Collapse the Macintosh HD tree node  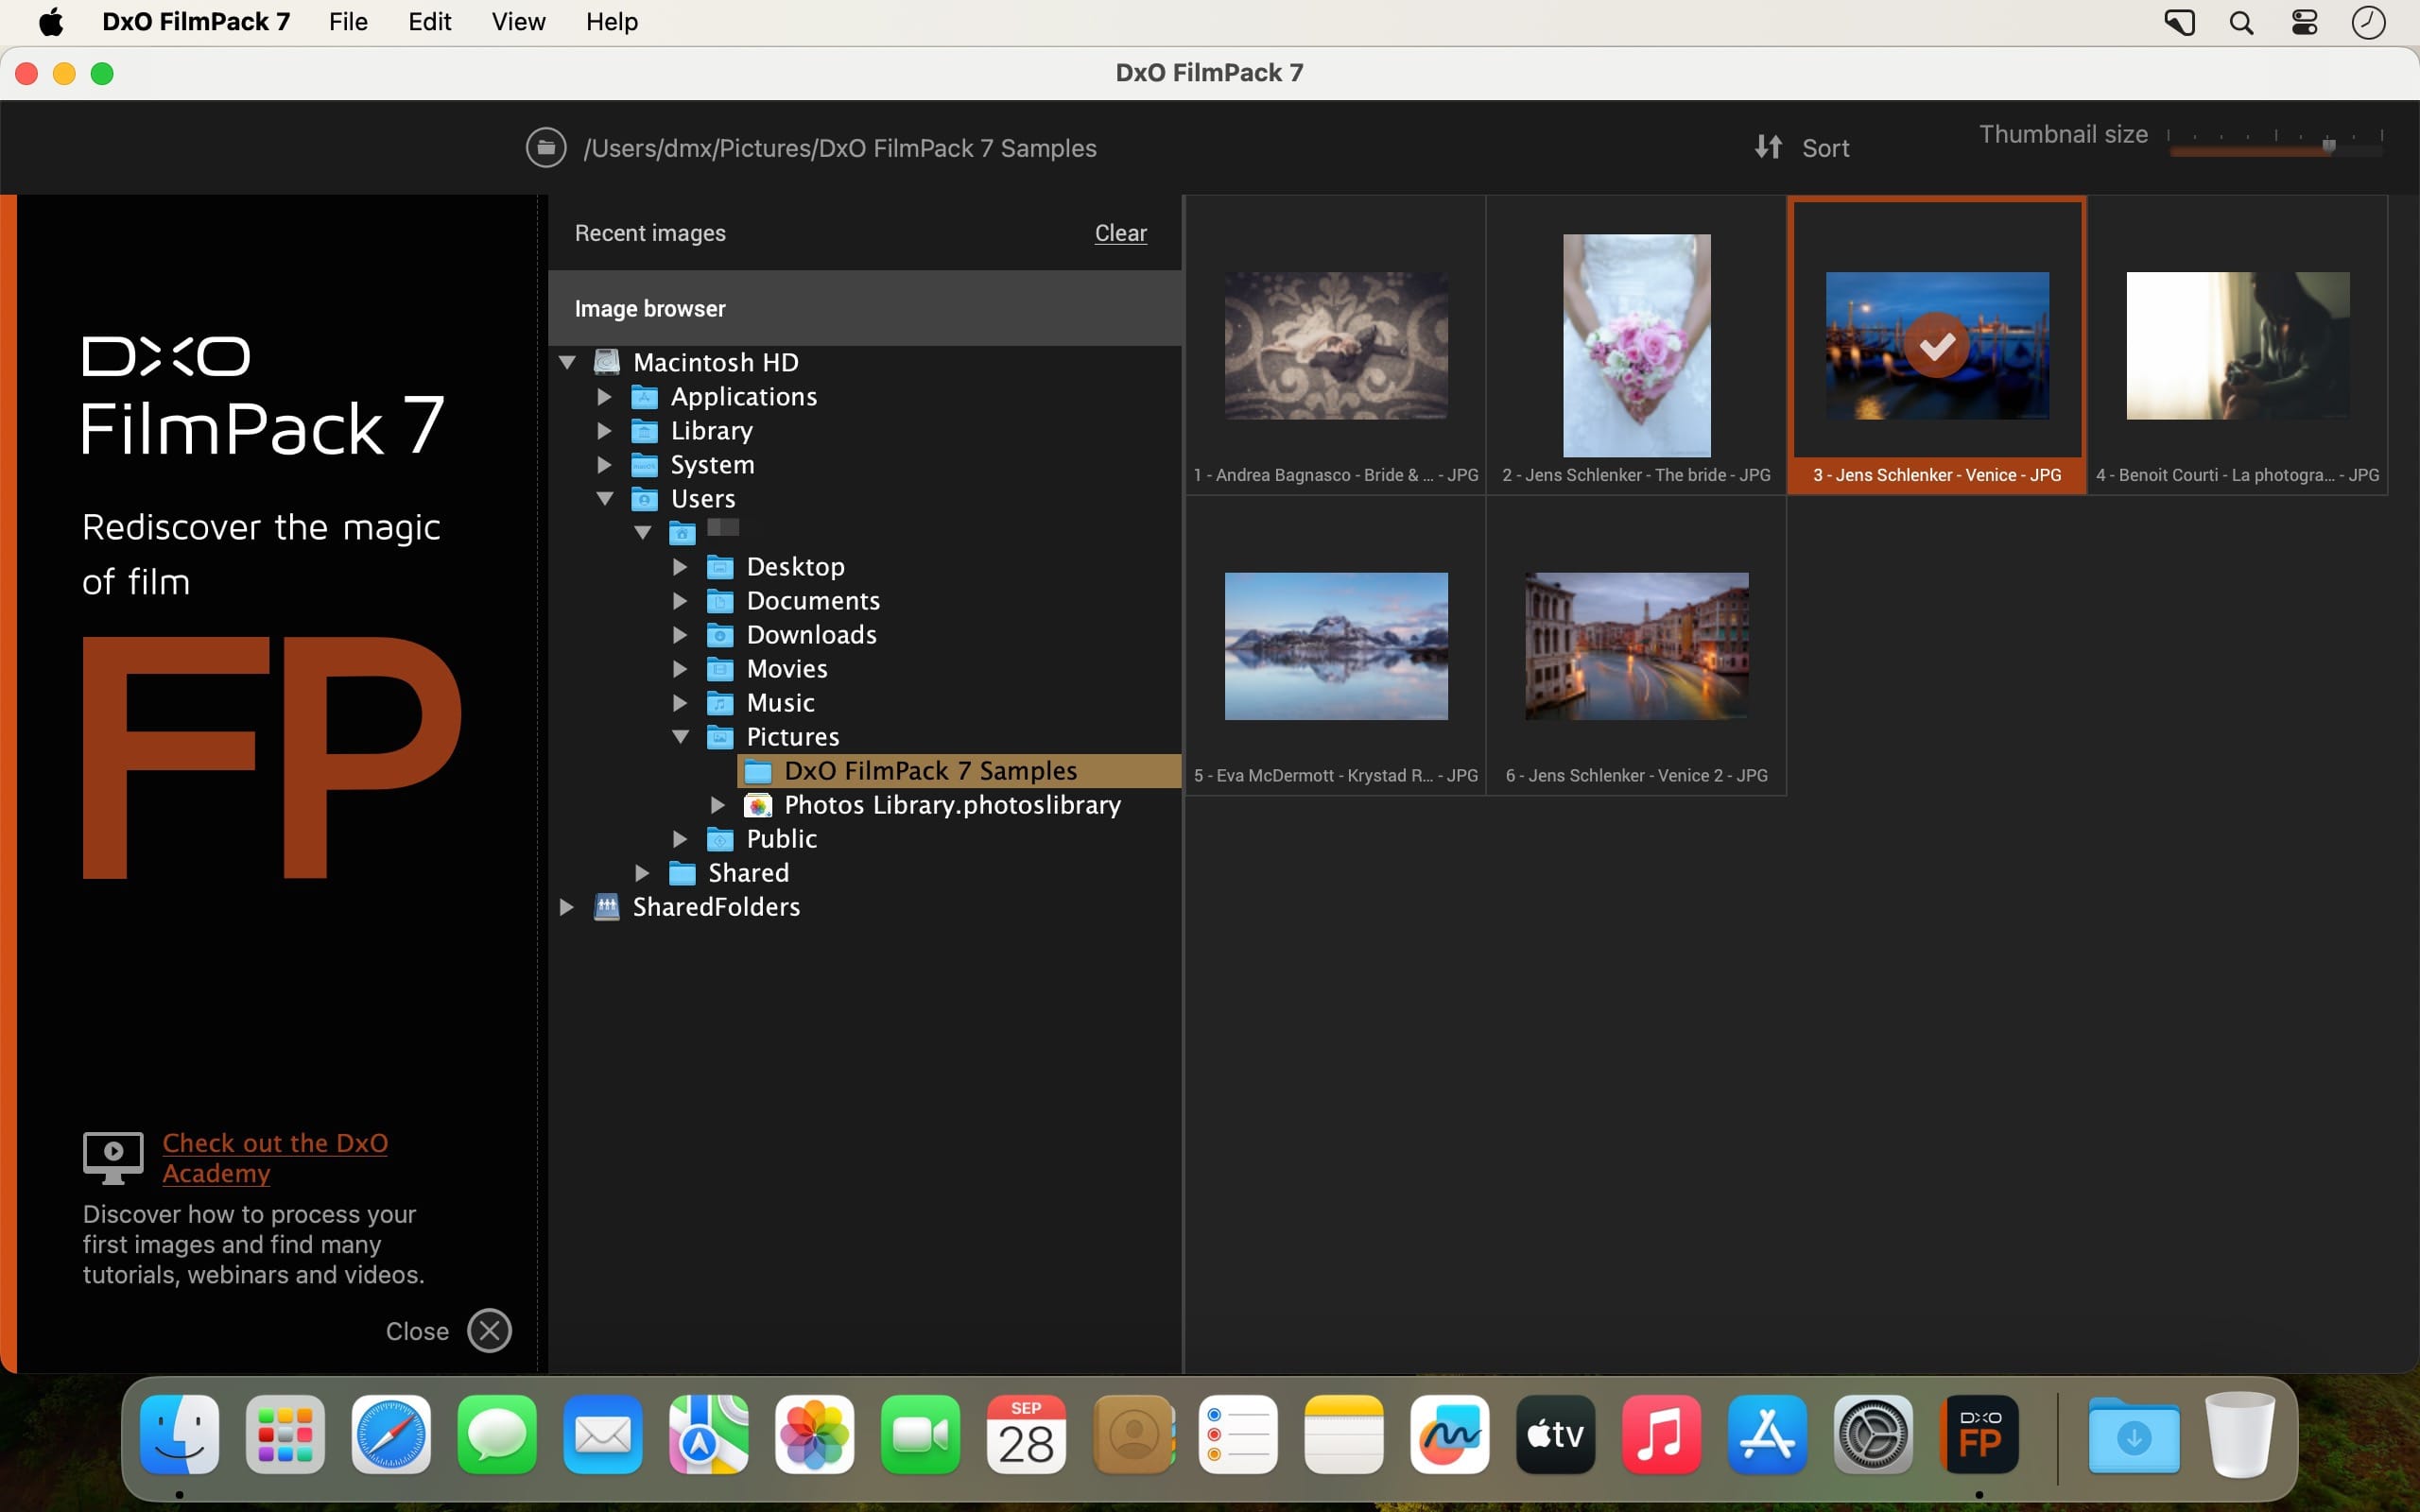click(567, 362)
